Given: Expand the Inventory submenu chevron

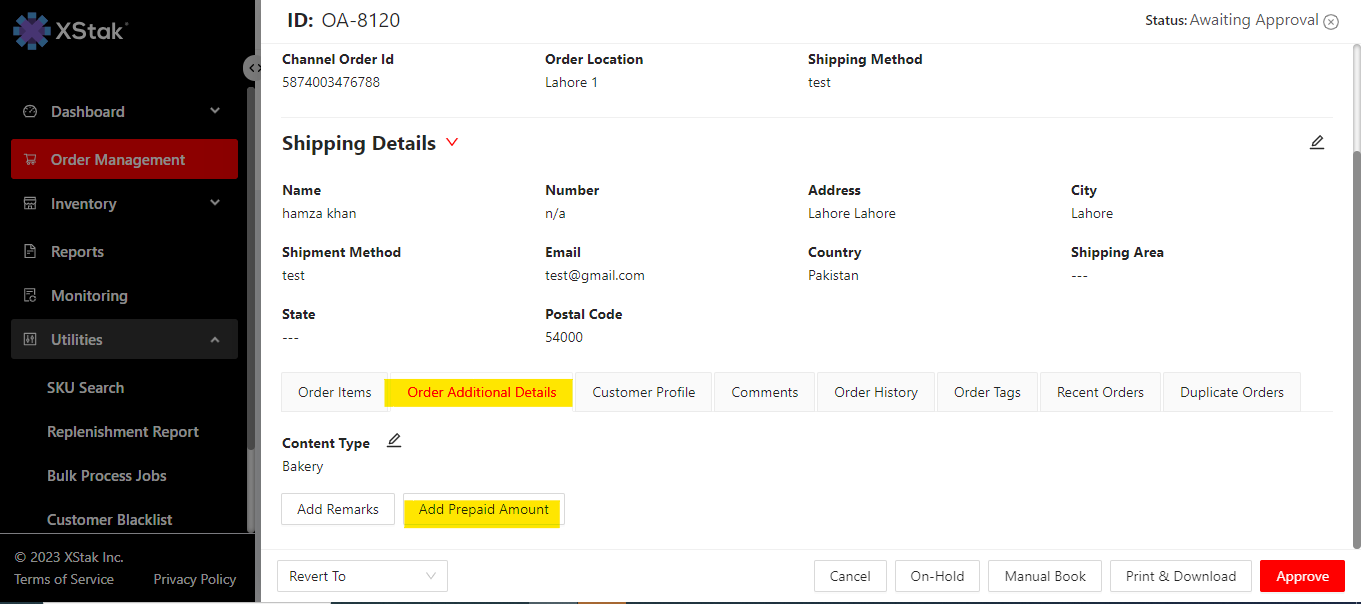Looking at the screenshot, I should tap(215, 203).
